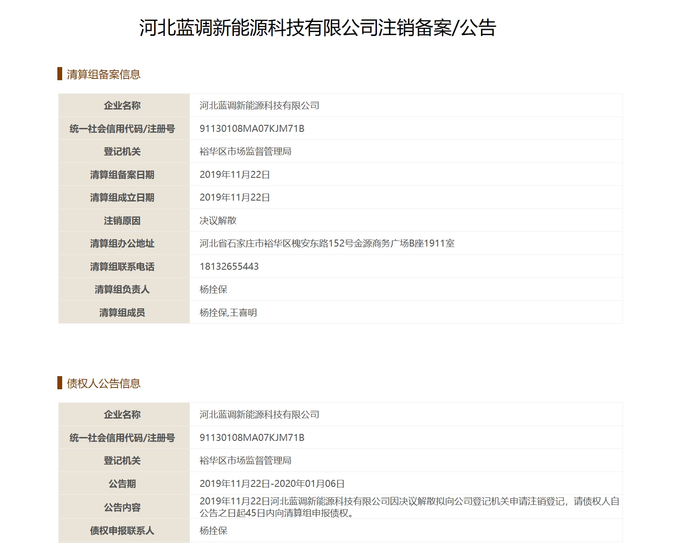
Task: Select the phone number 18132655443
Action: tap(229, 267)
